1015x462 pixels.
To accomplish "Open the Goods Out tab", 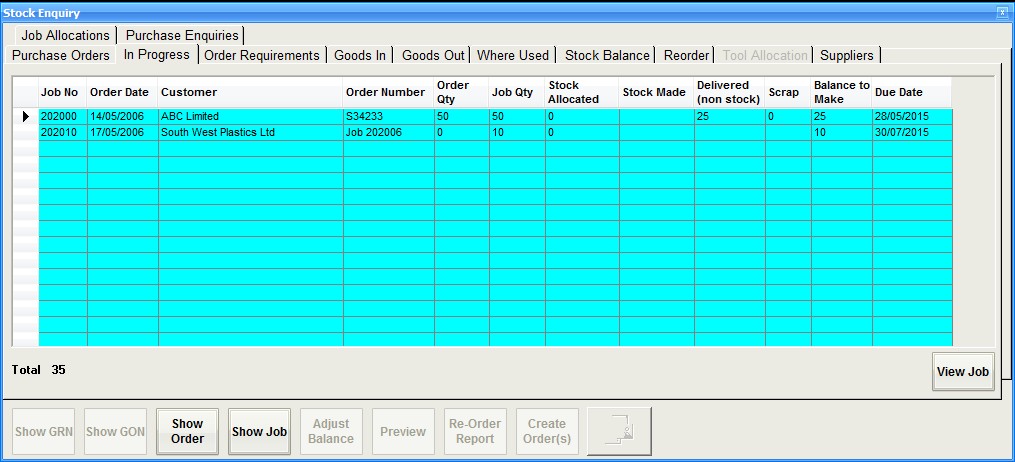I will pyautogui.click(x=433, y=55).
